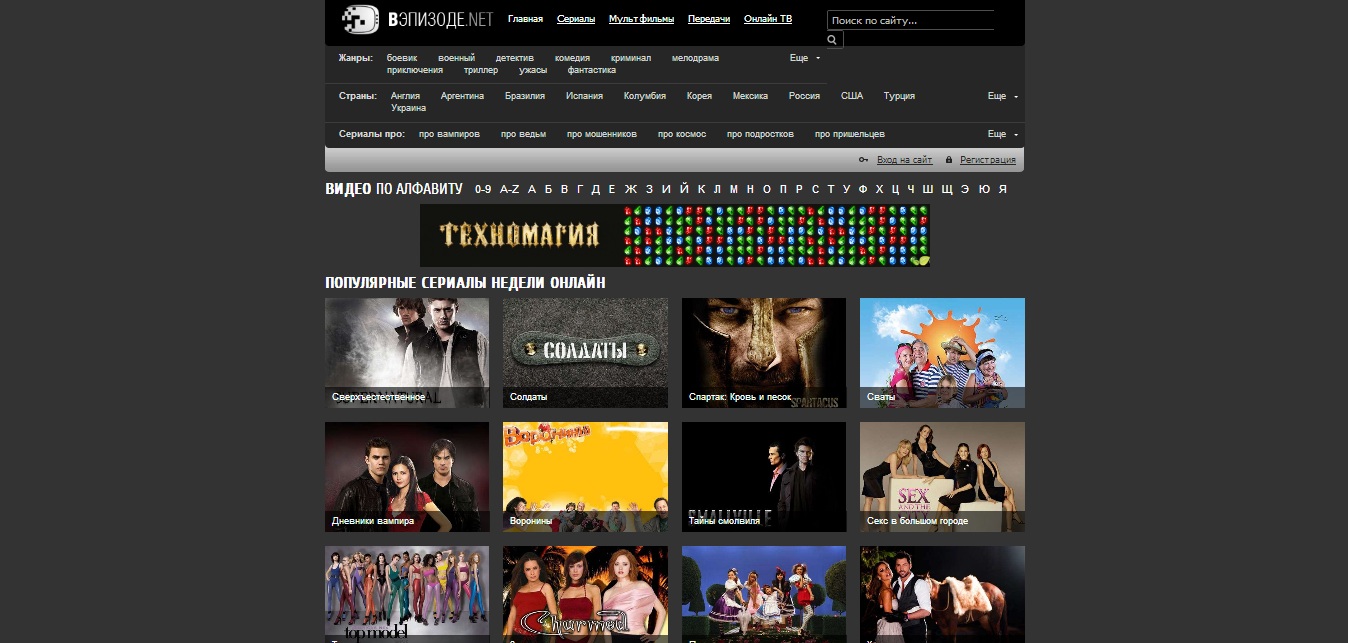1348x643 pixels.
Task: Filter by country Колумбия
Action: pos(644,96)
